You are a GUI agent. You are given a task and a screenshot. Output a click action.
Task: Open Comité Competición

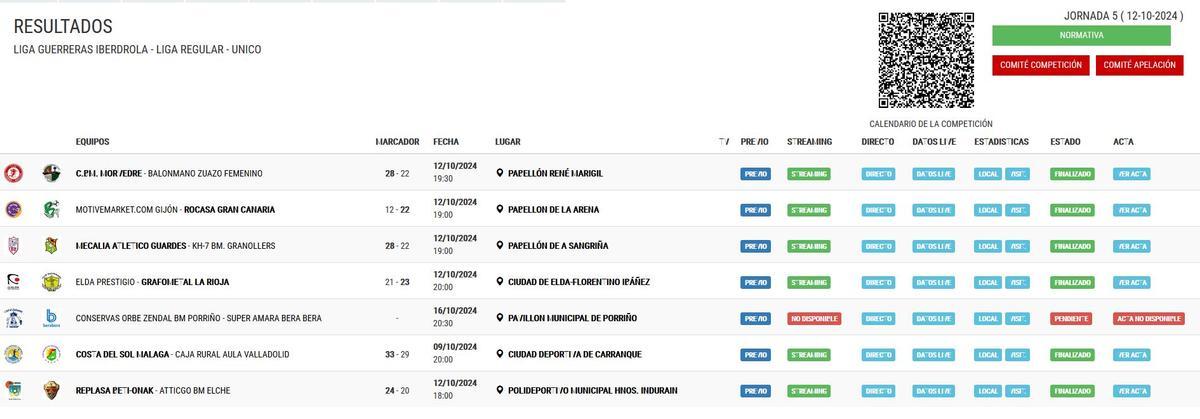pos(1041,65)
